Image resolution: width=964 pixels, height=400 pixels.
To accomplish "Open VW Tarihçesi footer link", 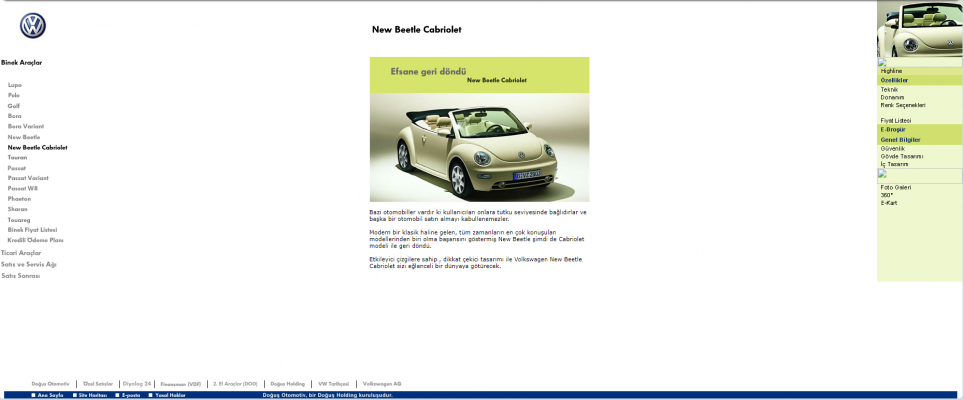I will click(x=333, y=384).
